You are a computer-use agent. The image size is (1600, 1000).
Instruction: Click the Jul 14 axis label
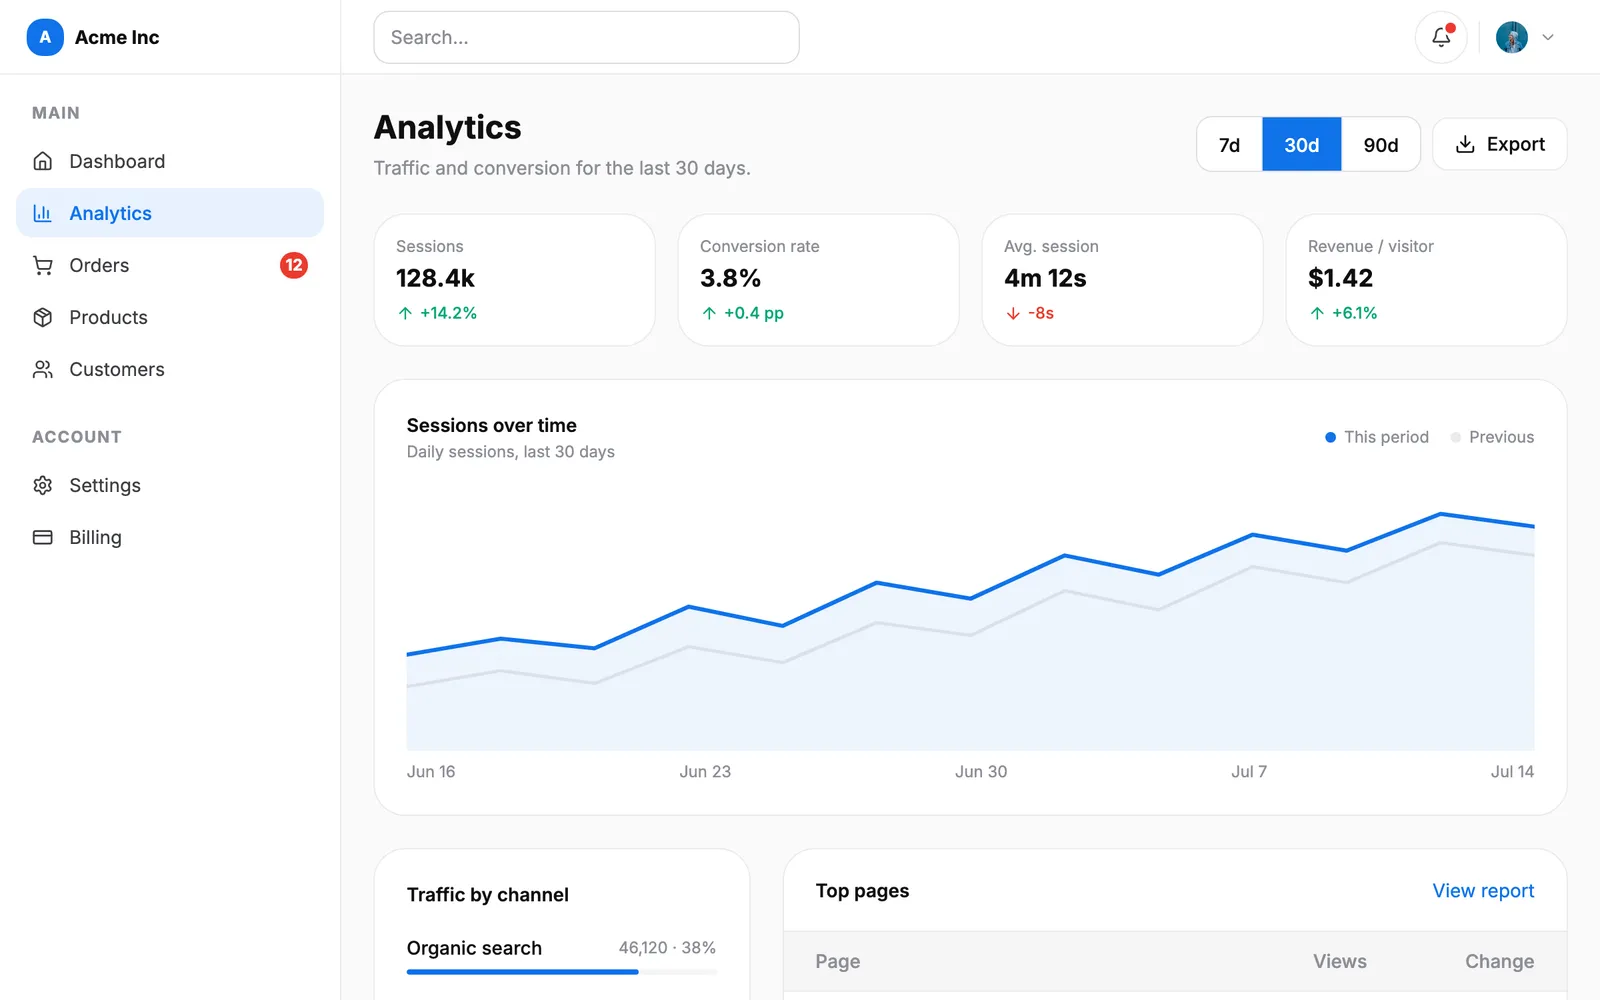coord(1512,771)
